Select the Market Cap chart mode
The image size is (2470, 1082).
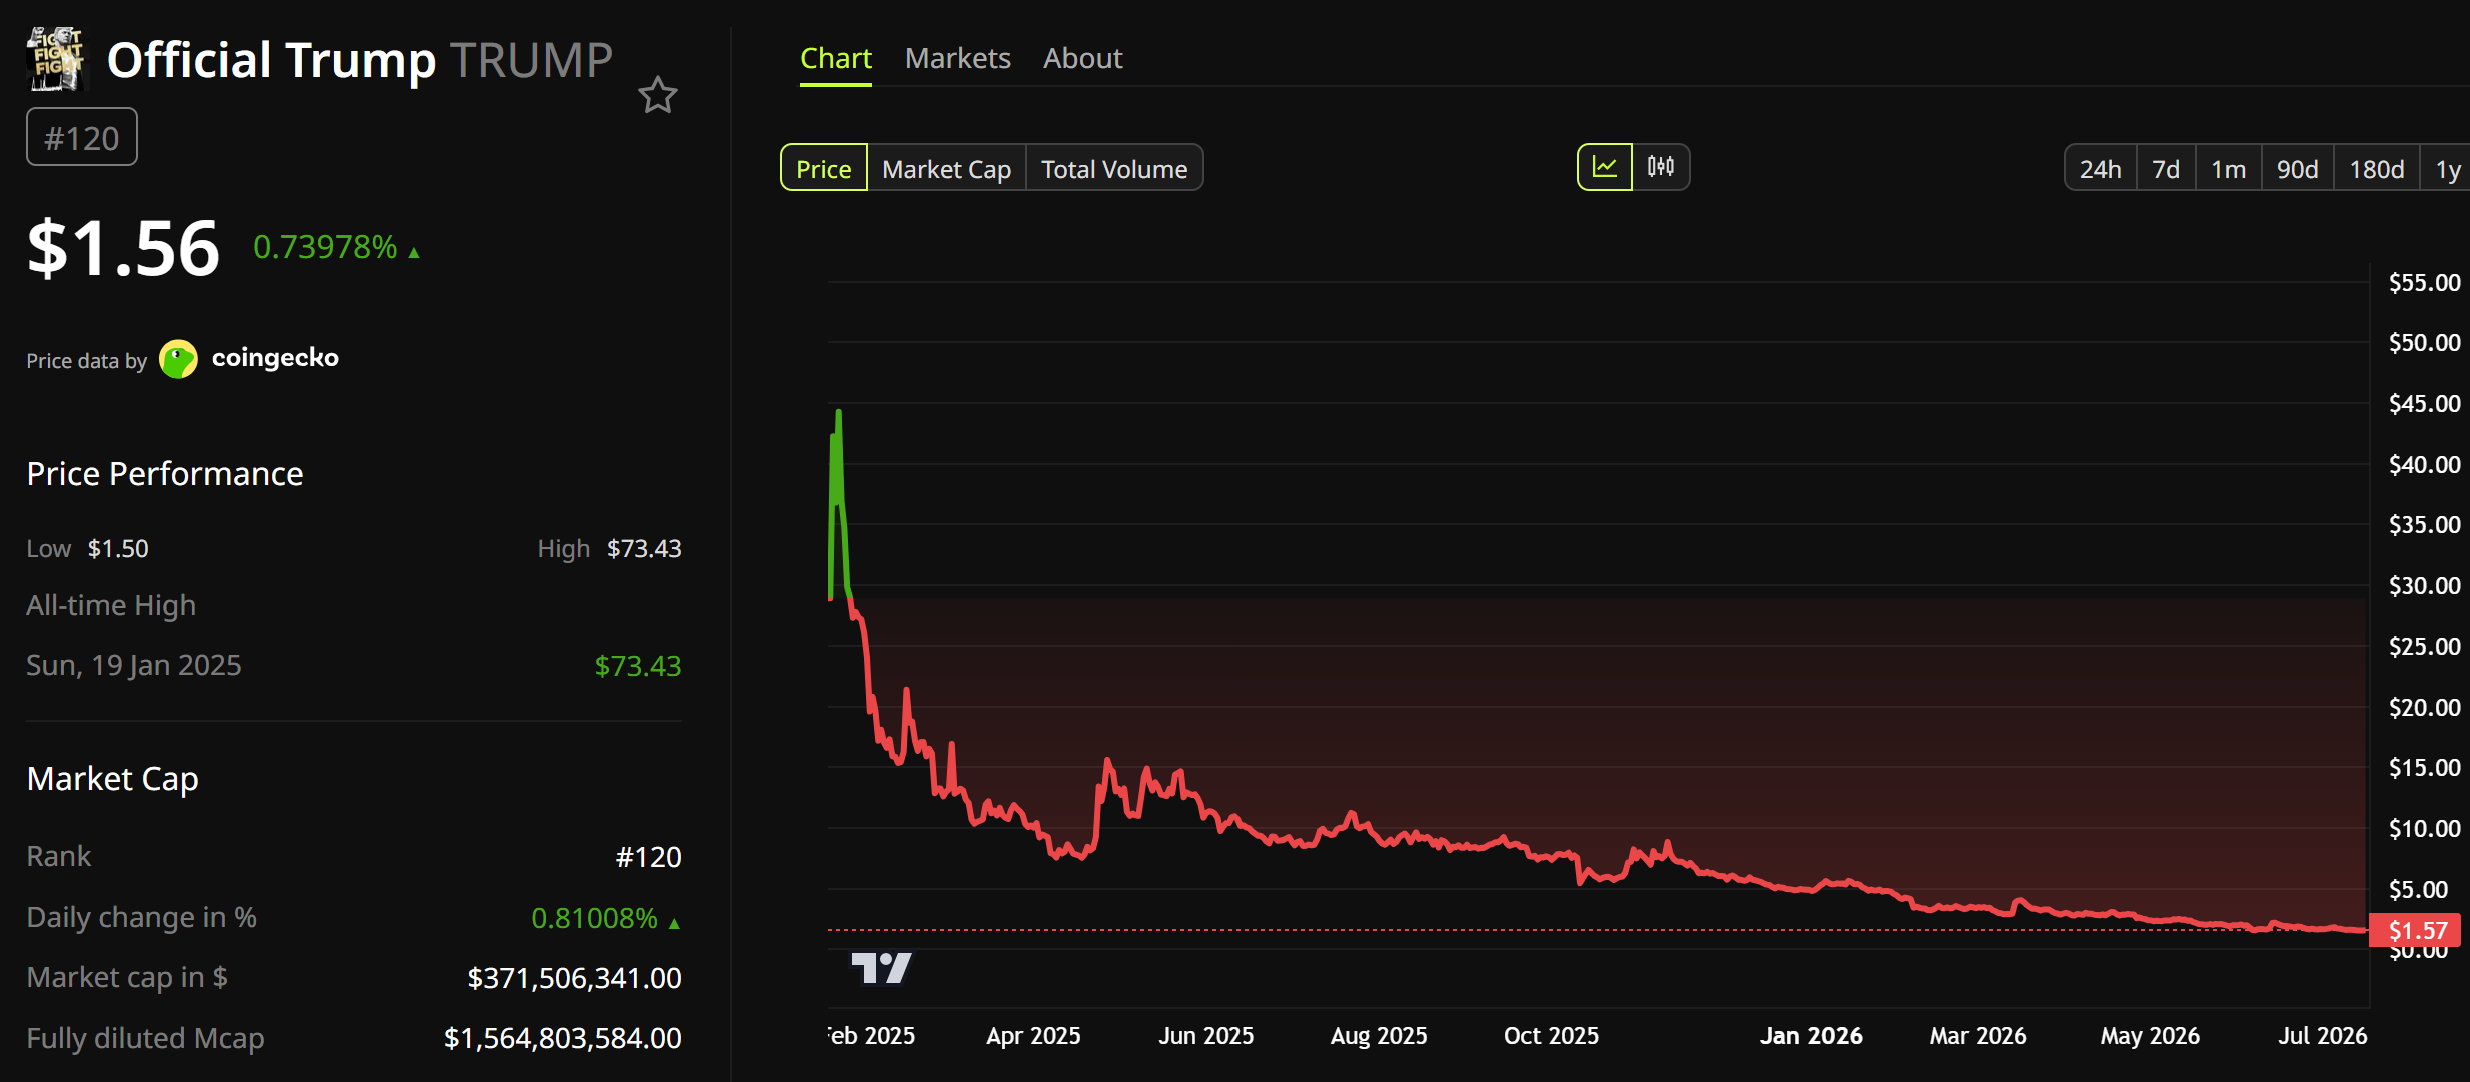coord(947,168)
